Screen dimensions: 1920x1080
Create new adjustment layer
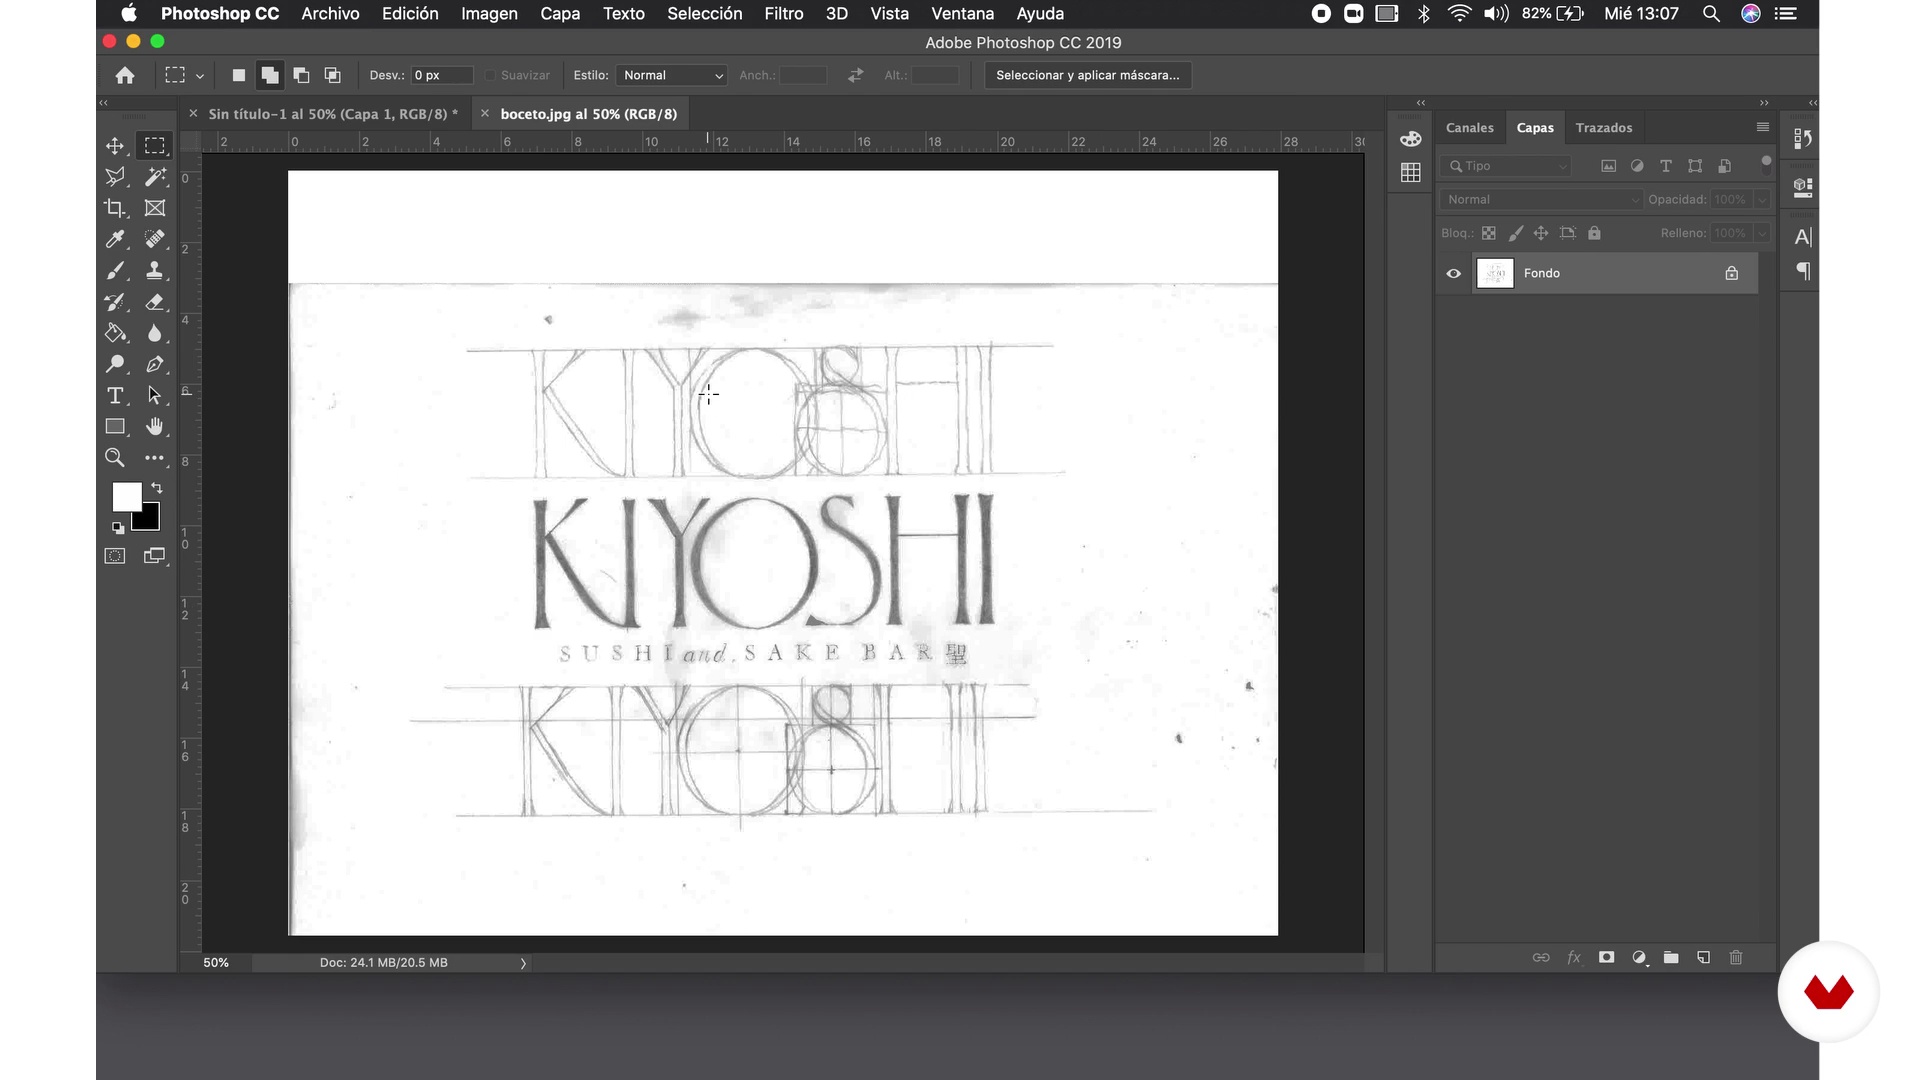1639,957
